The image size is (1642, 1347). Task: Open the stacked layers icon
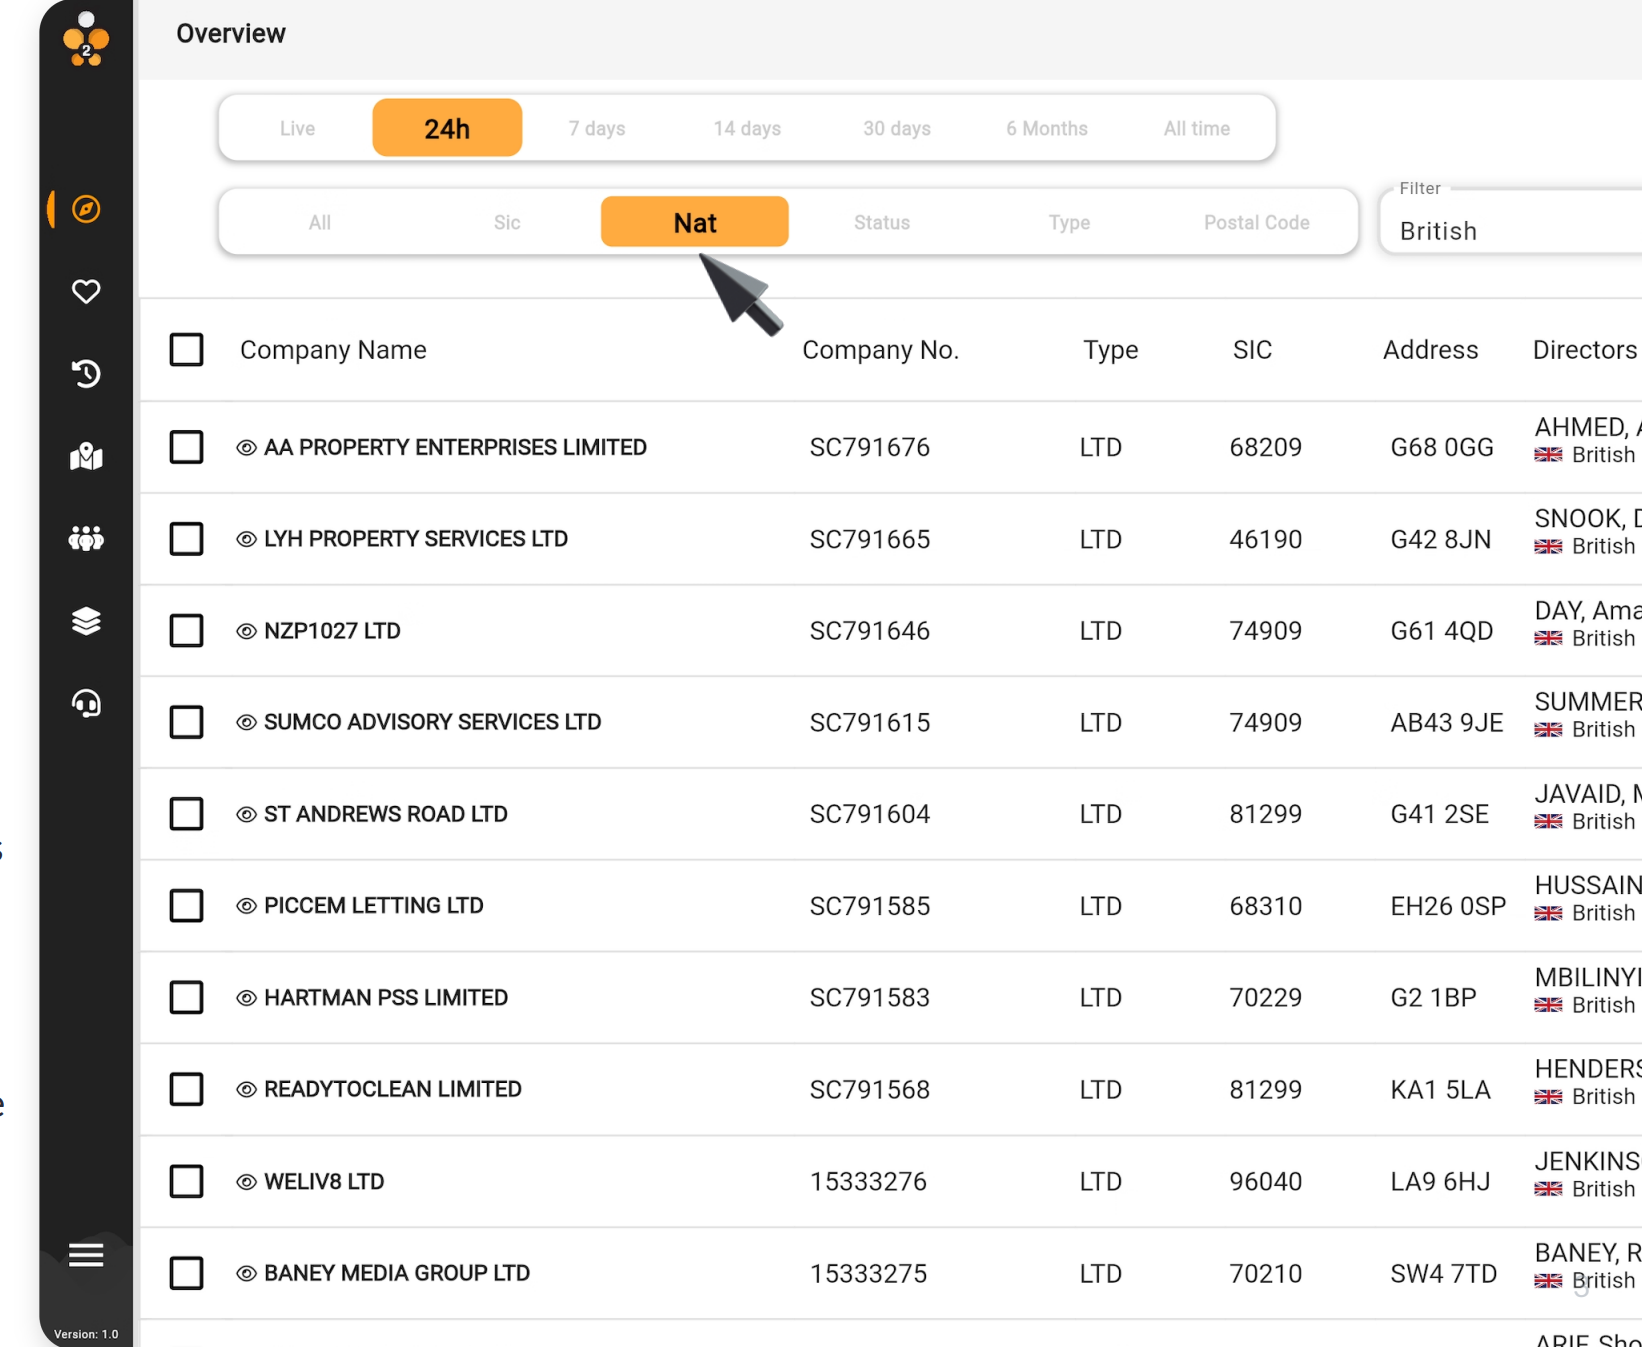pyautogui.click(x=86, y=621)
